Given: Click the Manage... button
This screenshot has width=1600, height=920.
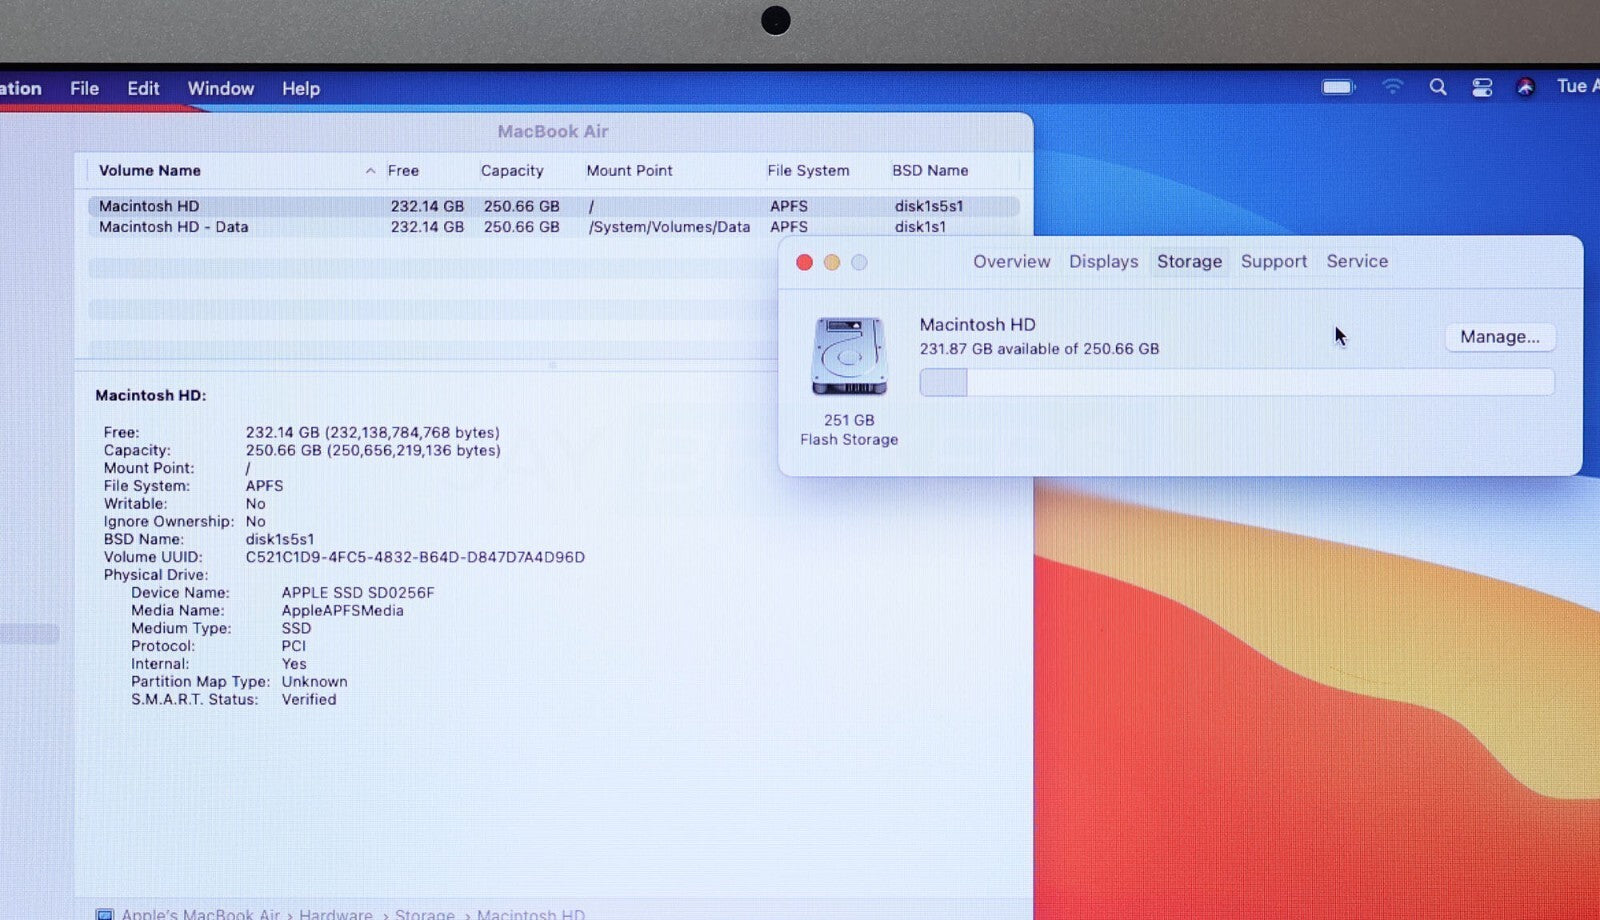Looking at the screenshot, I should tap(1500, 337).
